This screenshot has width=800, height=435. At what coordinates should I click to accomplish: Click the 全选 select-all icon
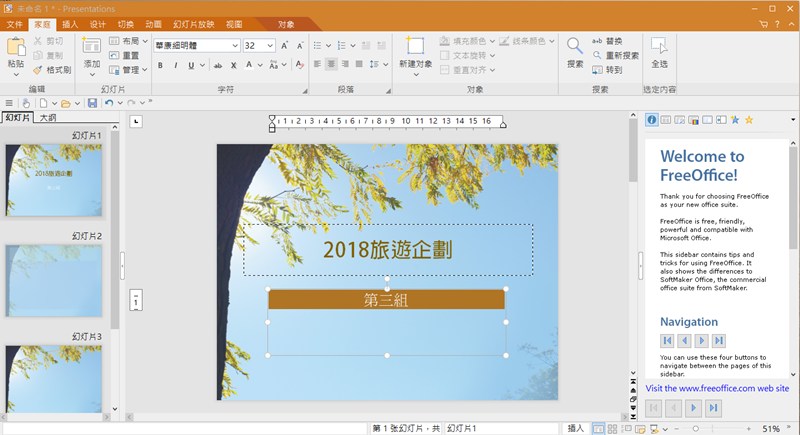point(659,46)
